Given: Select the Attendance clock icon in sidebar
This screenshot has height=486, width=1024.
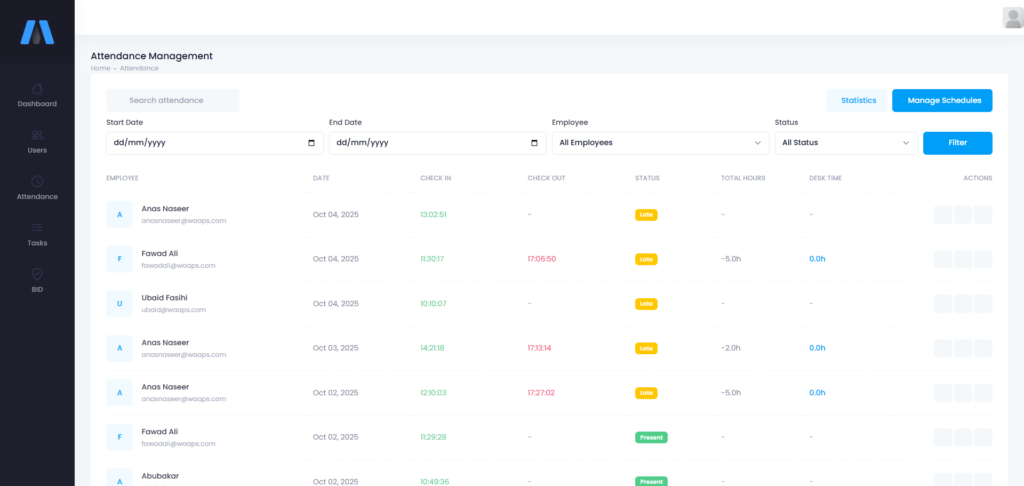Looking at the screenshot, I should click(x=37, y=182).
